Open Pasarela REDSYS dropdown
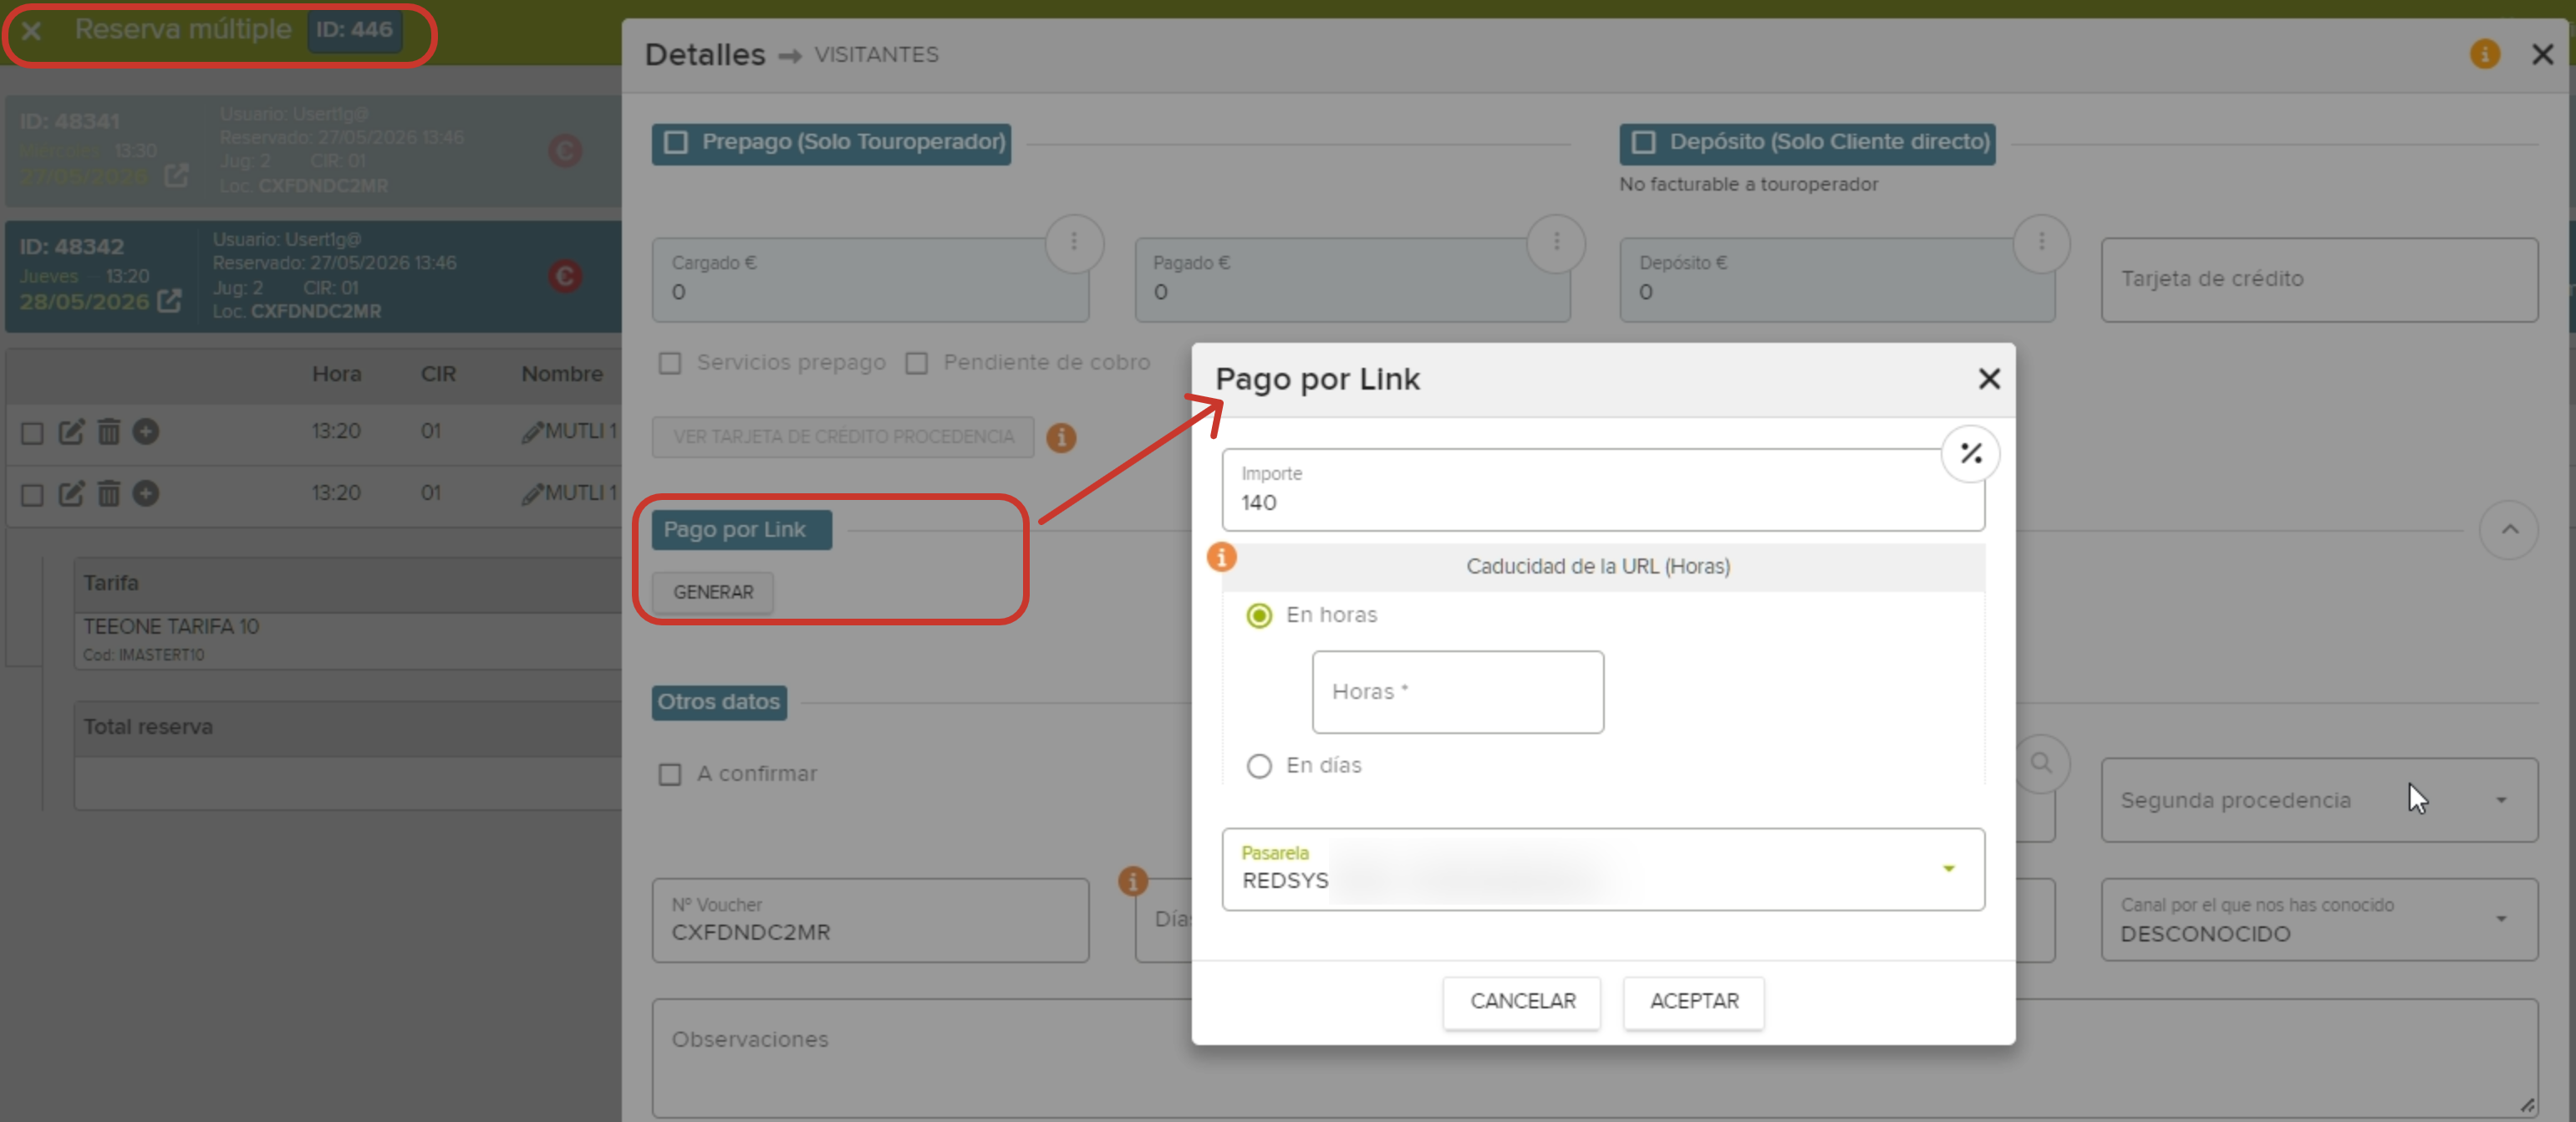Viewport: 2576px width, 1122px height. (x=1603, y=869)
